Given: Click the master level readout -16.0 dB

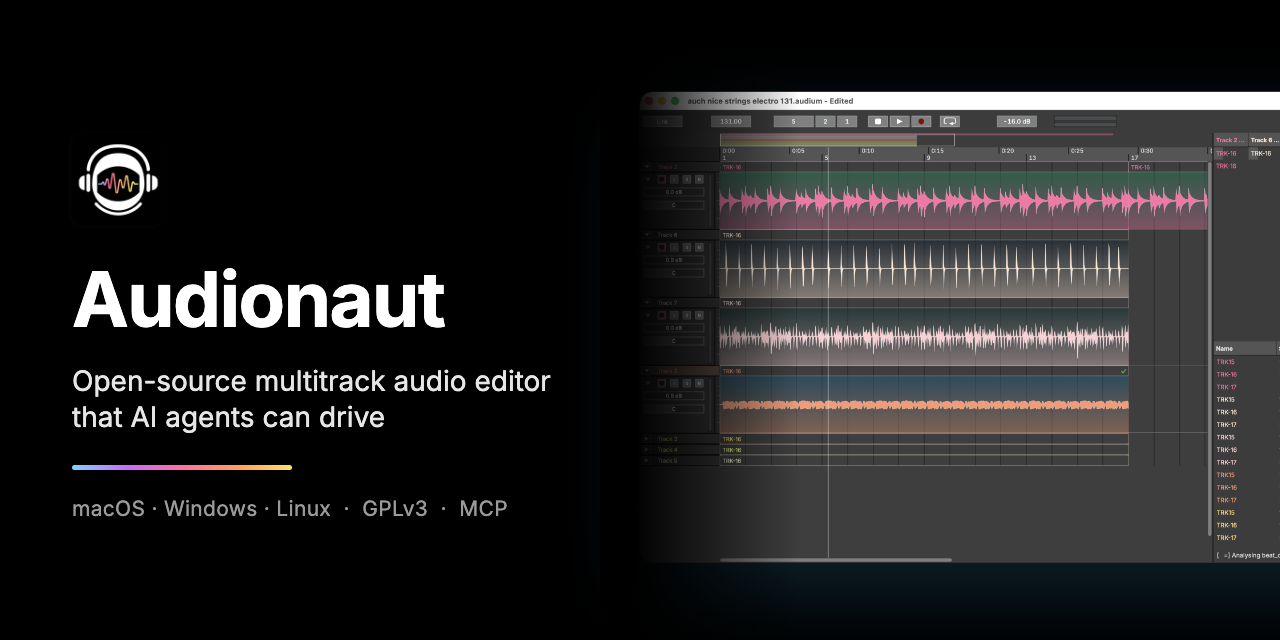Looking at the screenshot, I should click(x=1017, y=121).
